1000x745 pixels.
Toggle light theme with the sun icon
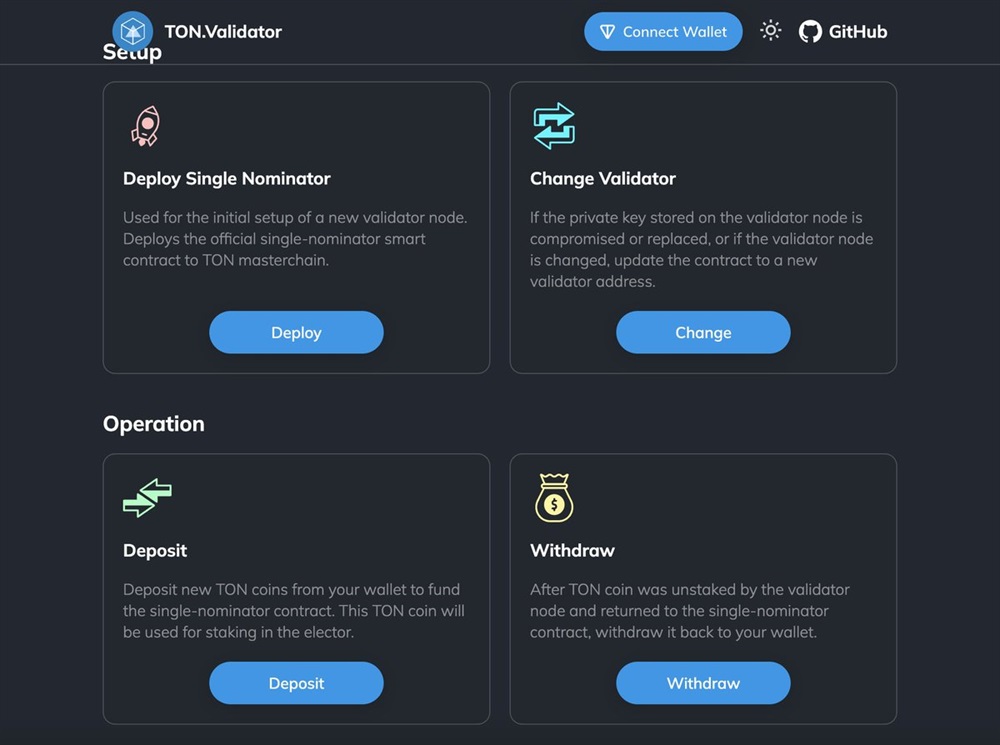tap(770, 31)
